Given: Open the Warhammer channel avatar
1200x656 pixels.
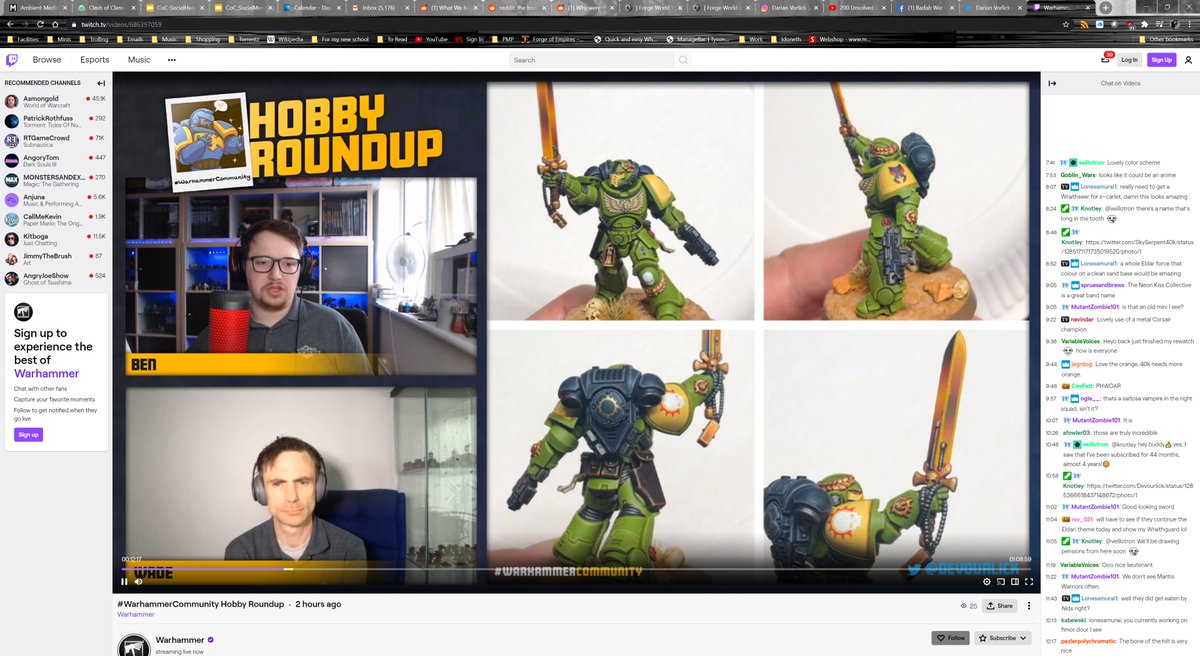Looking at the screenshot, I should (133, 645).
